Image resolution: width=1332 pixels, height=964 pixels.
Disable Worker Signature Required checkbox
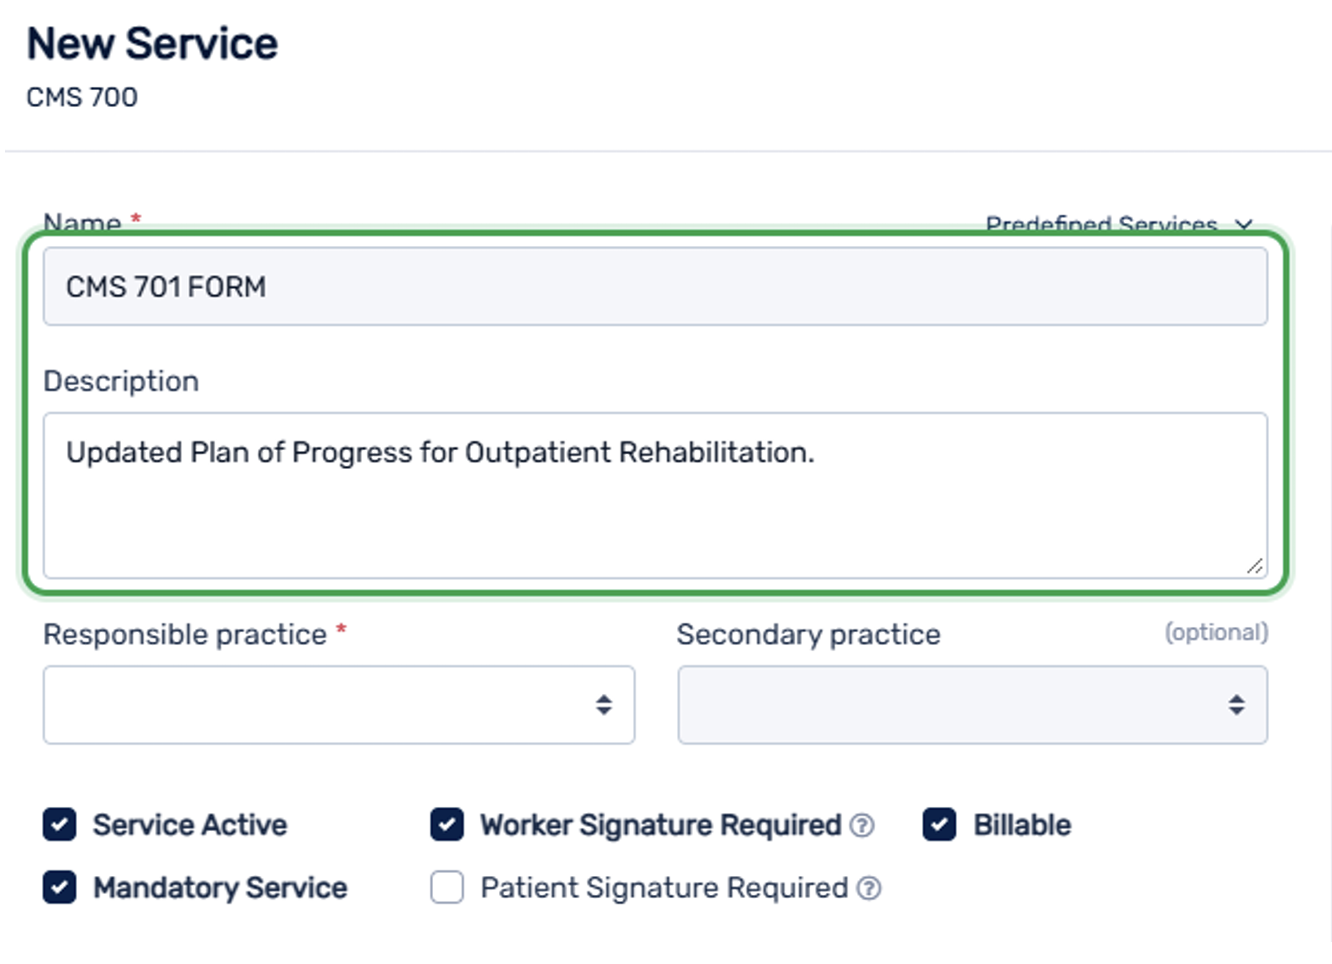pyautogui.click(x=447, y=825)
